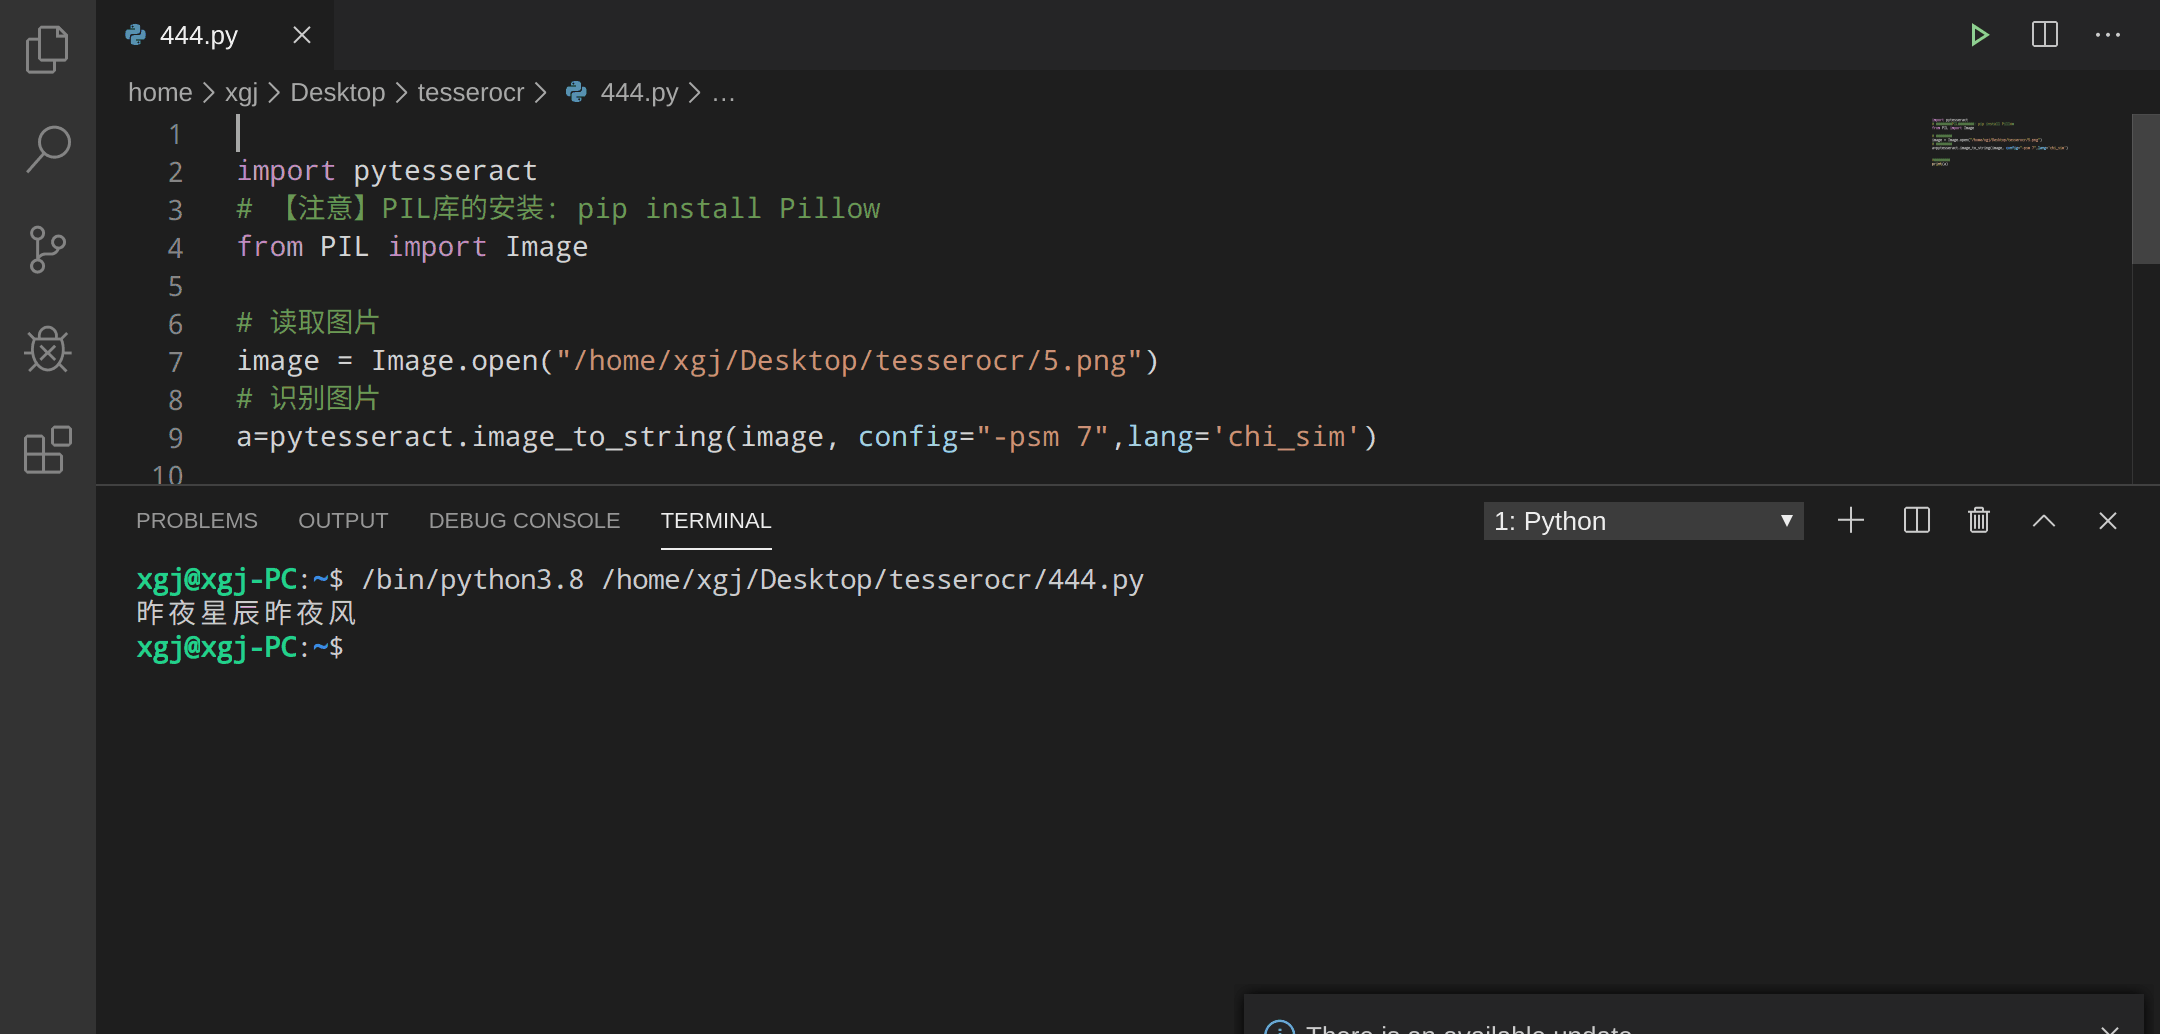Open the Run and Debug view
The height and width of the screenshot is (1034, 2160).
(47, 349)
